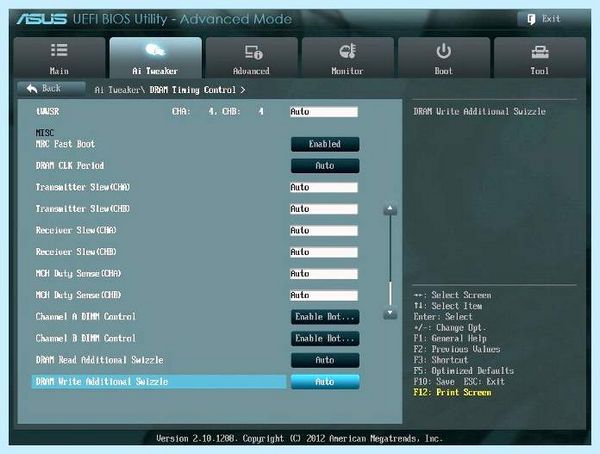Viewport: 600px width, 454px height.
Task: Open MRC Fast Boot Enabled dropdown
Action: [x=325, y=144]
